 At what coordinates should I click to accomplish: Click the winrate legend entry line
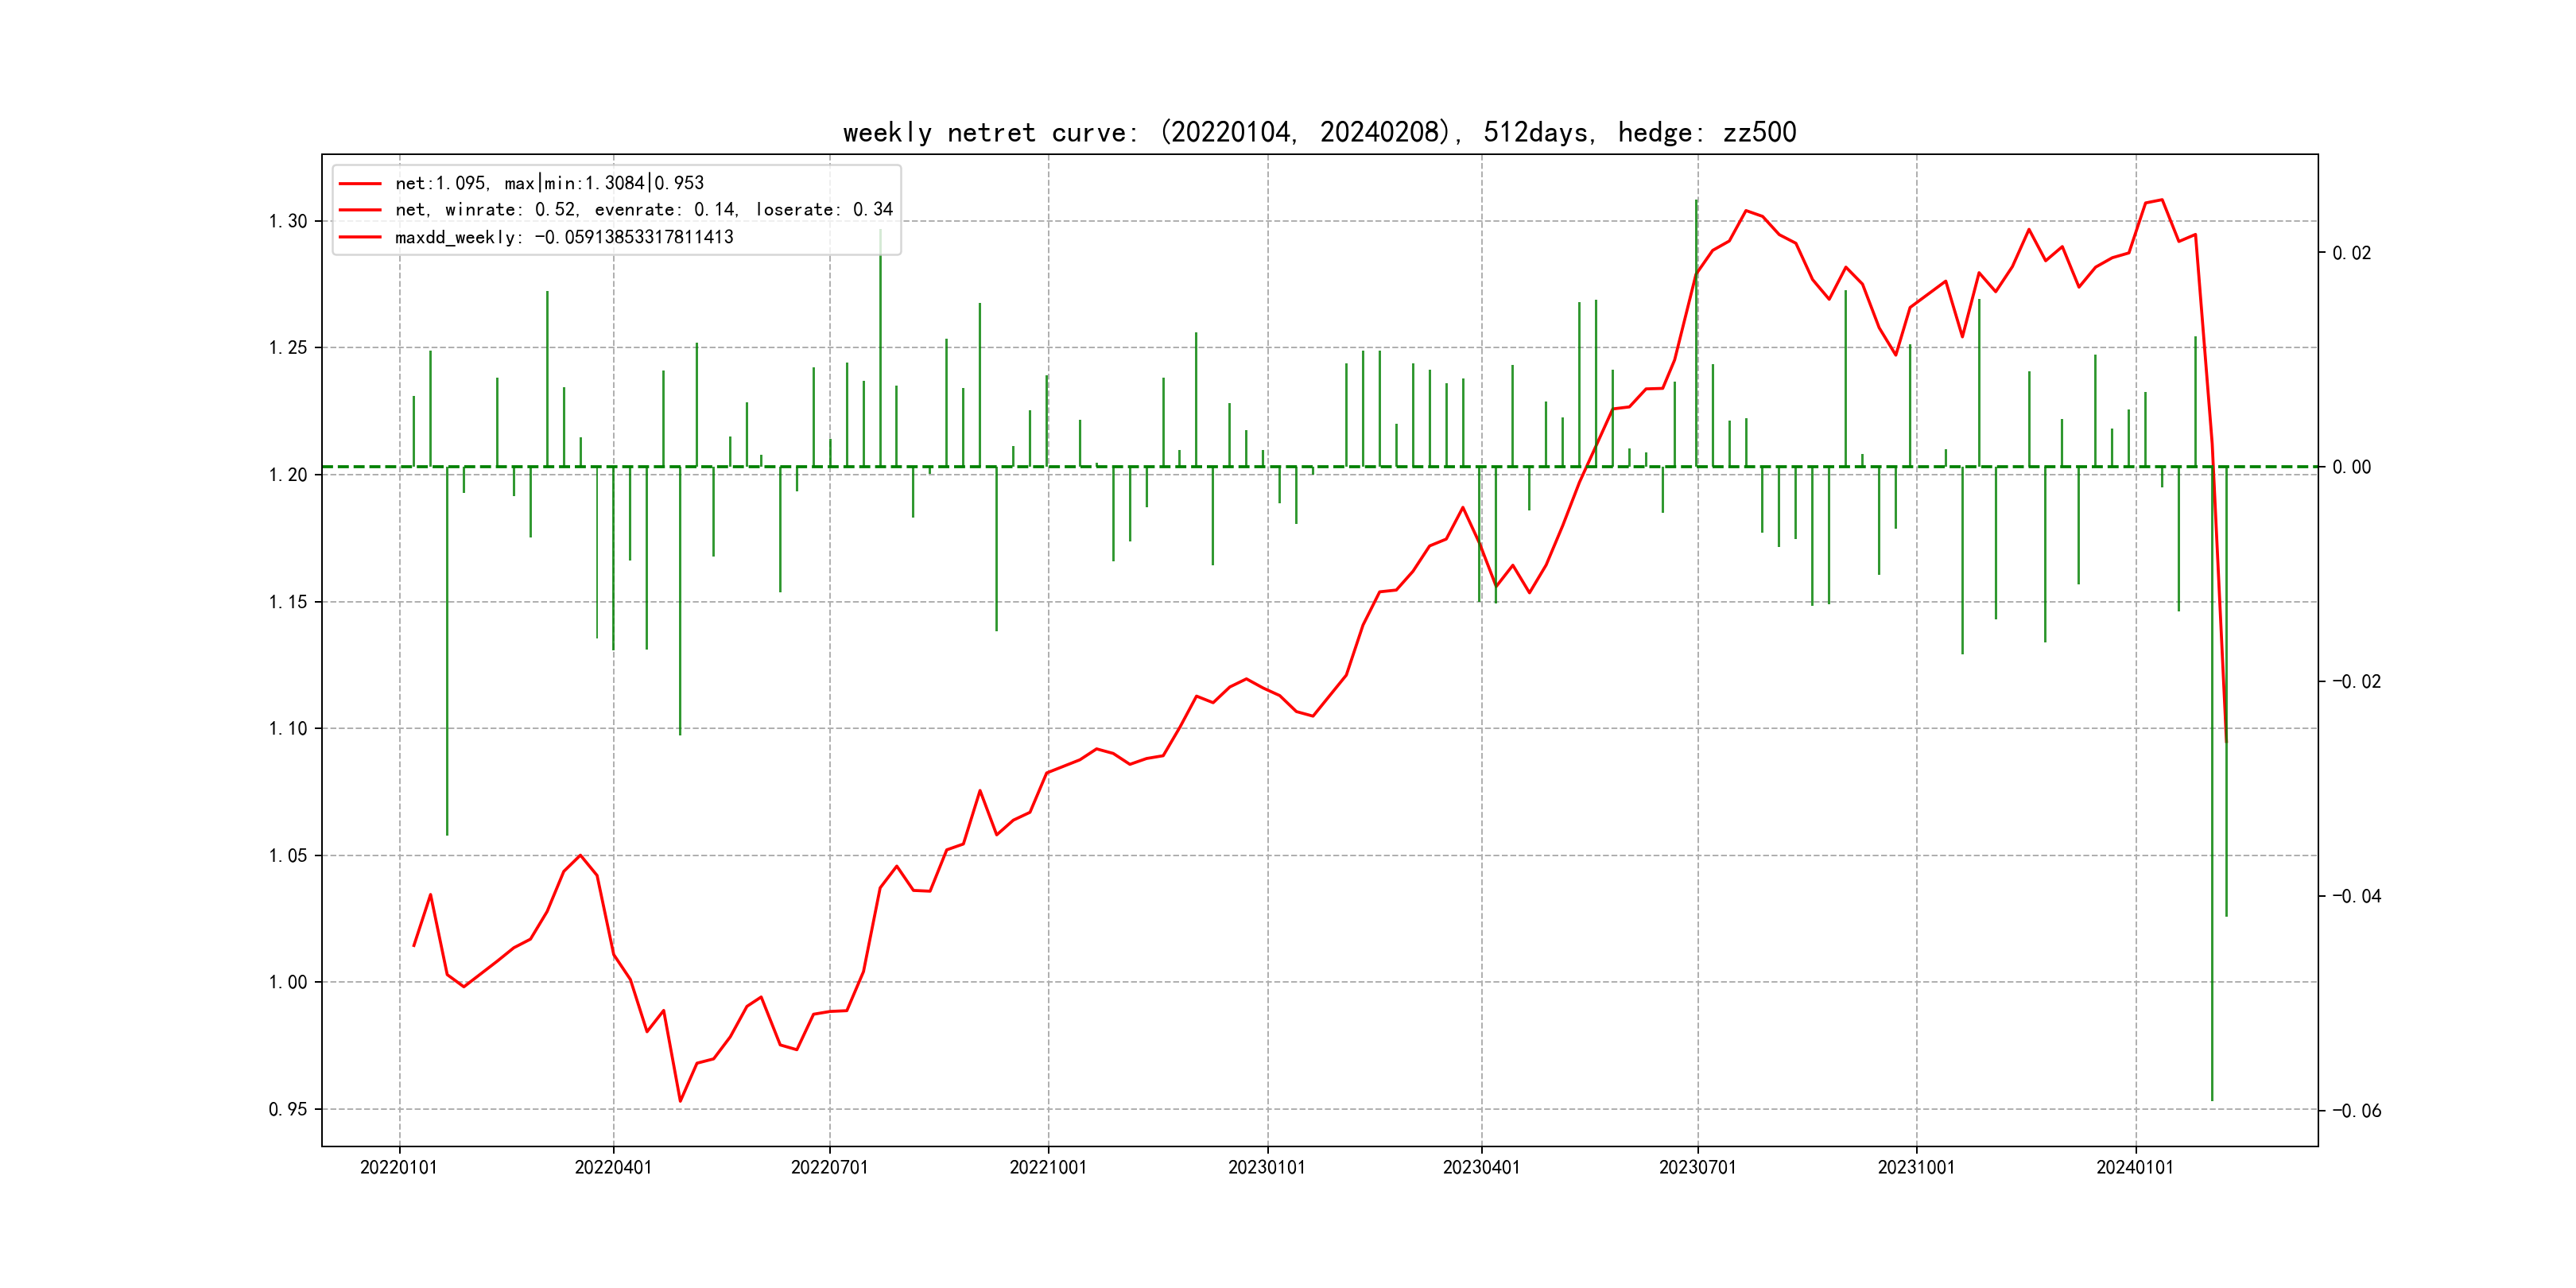[643, 210]
